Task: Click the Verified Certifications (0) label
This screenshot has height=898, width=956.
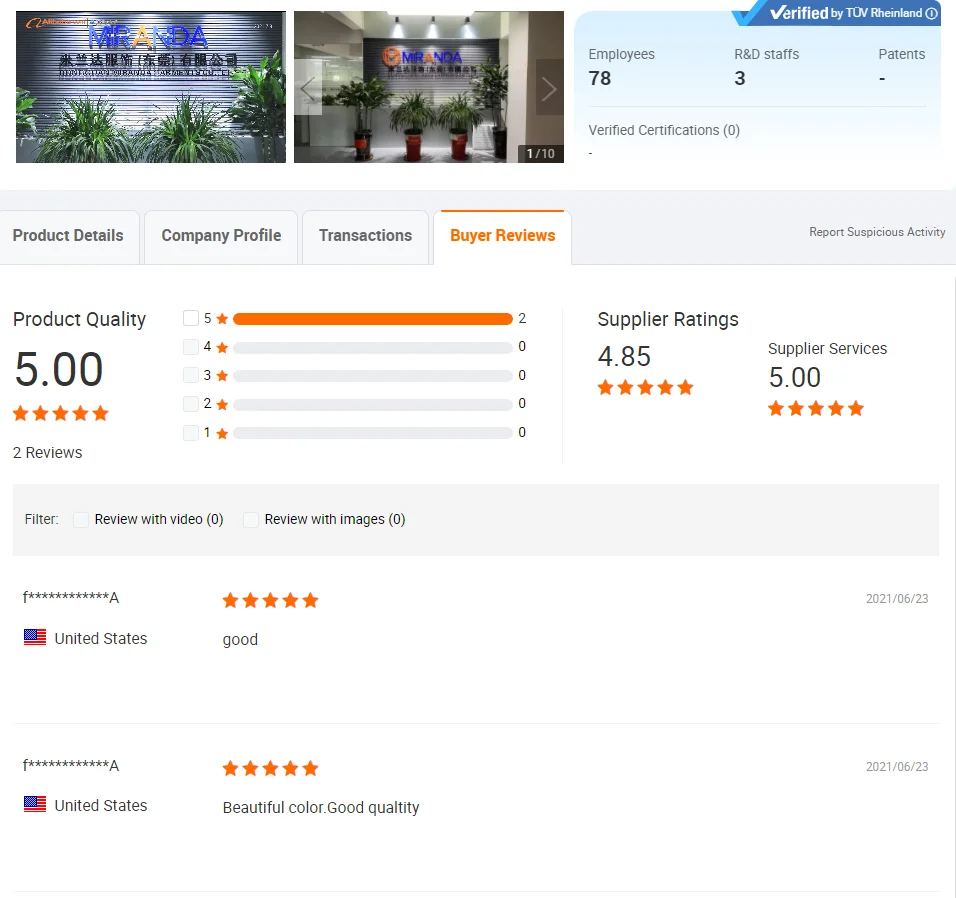Action: pyautogui.click(x=664, y=130)
